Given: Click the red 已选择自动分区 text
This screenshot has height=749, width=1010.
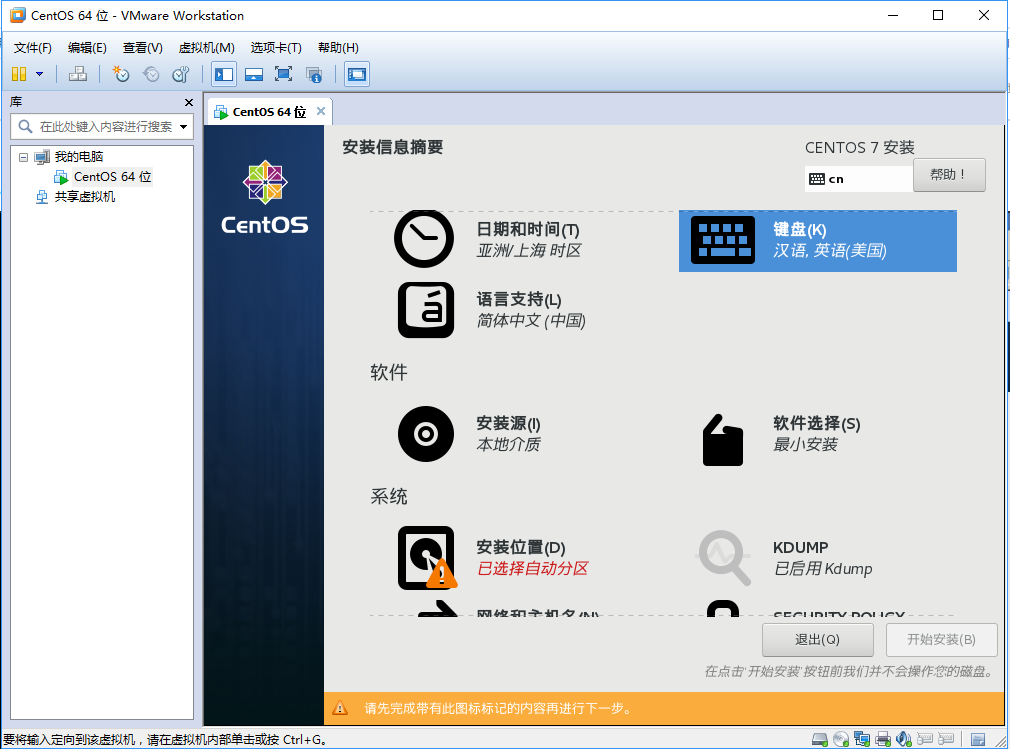Looking at the screenshot, I should click(533, 569).
